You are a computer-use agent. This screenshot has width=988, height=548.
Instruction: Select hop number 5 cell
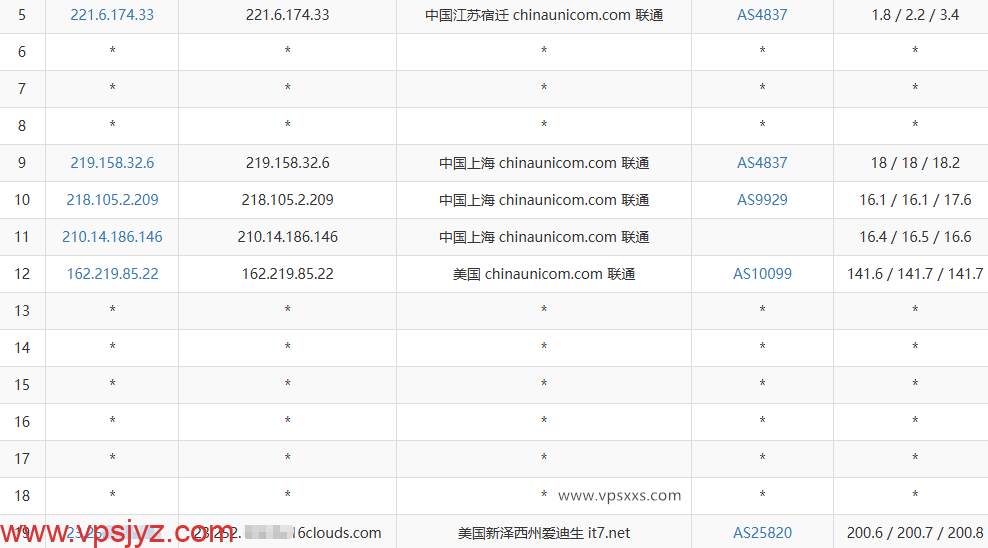pyautogui.click(x=22, y=15)
